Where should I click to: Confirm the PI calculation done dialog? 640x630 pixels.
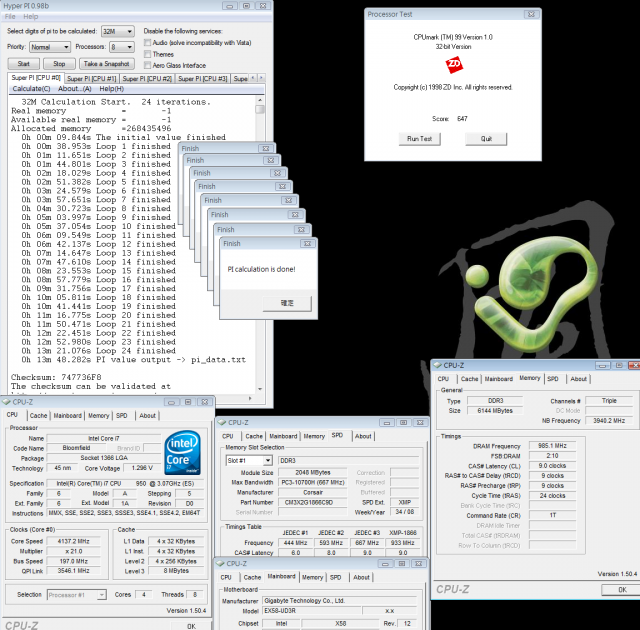point(287,303)
